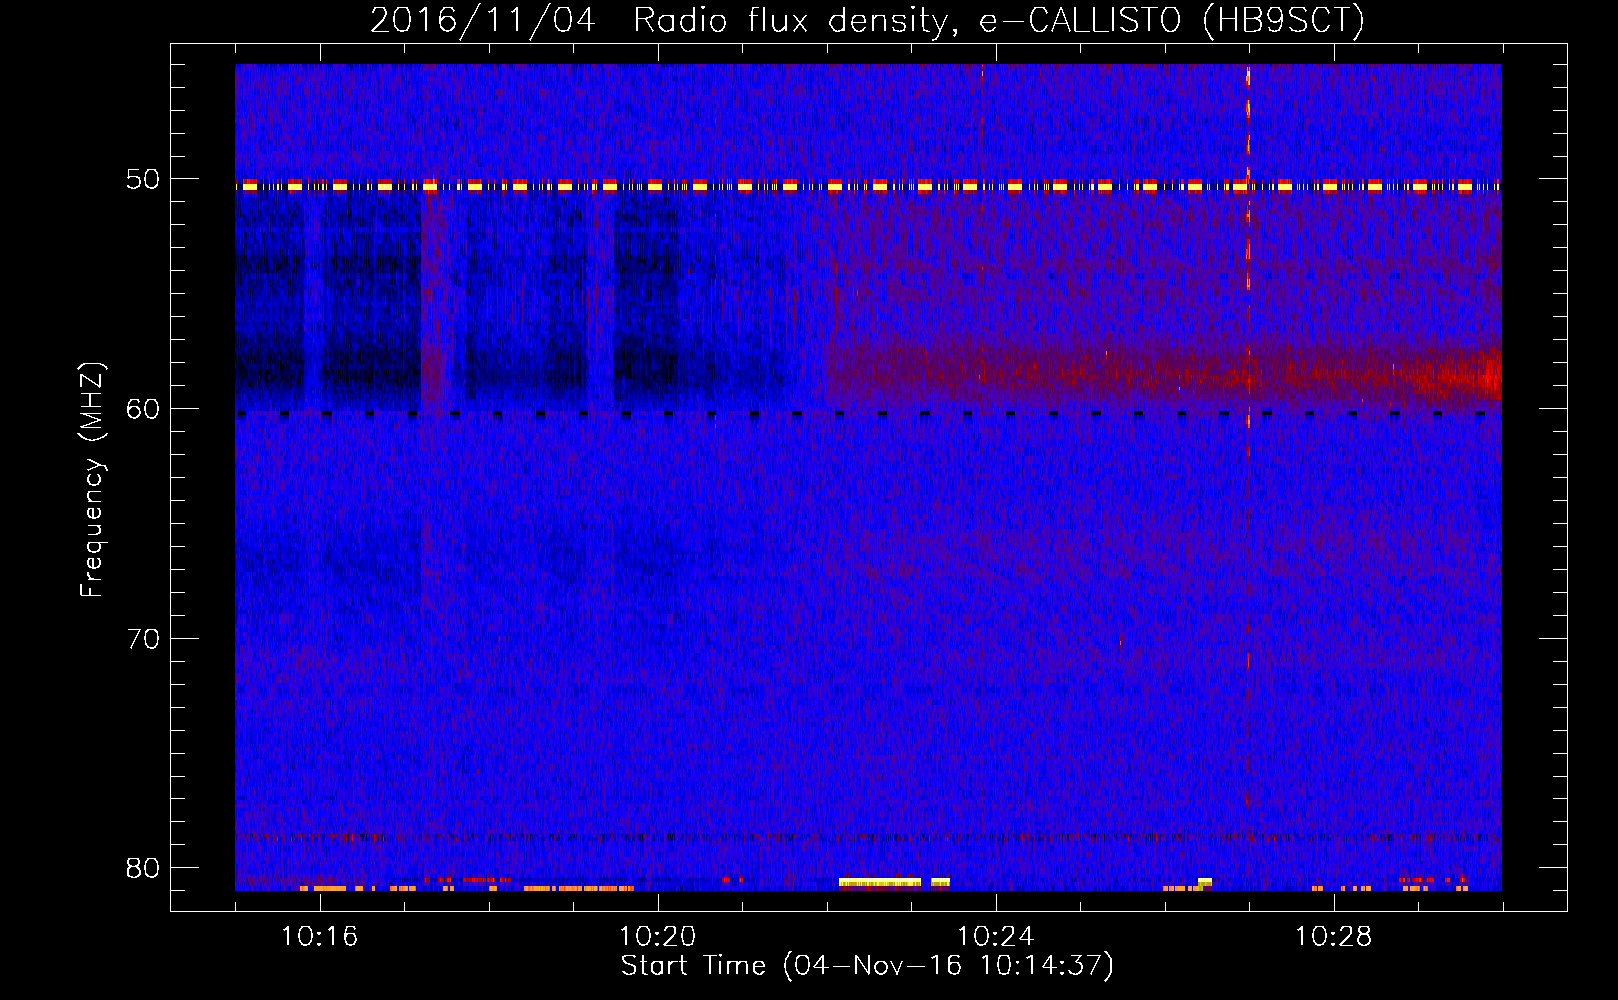Click the "60" frequency tick label
Image resolution: width=1618 pixels, height=1000 pixels.
tap(143, 409)
